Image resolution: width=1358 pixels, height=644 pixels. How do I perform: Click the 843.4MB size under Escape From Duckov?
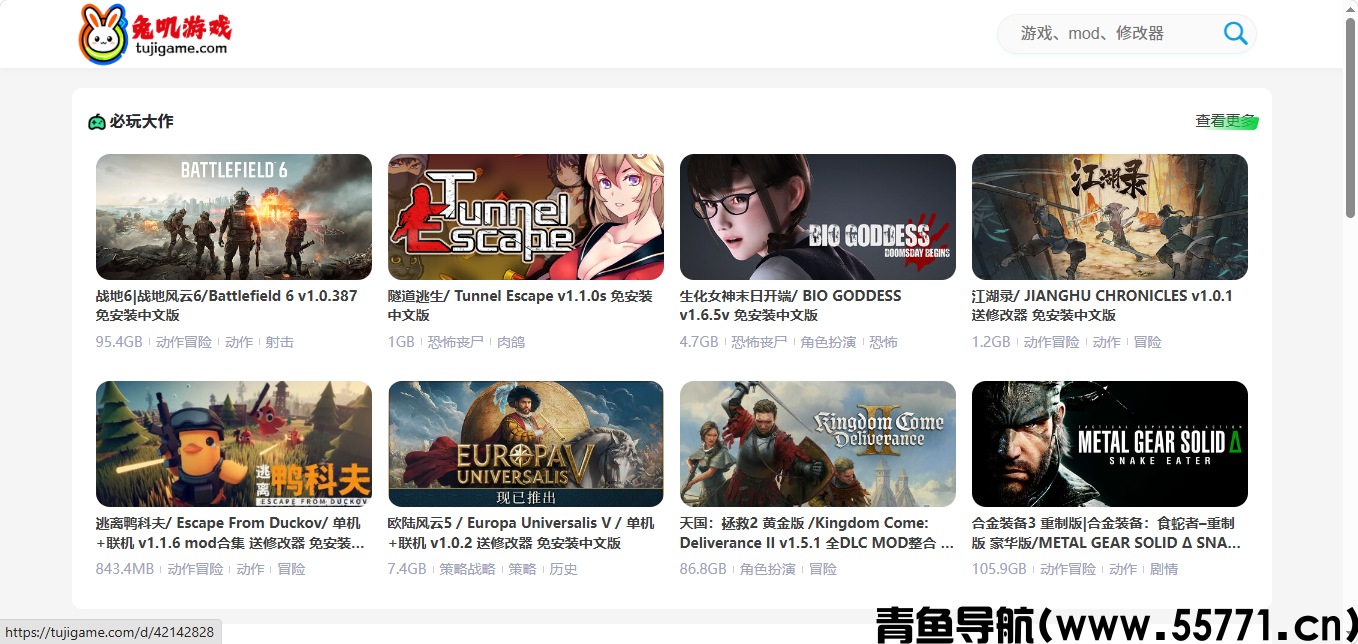click(x=125, y=569)
